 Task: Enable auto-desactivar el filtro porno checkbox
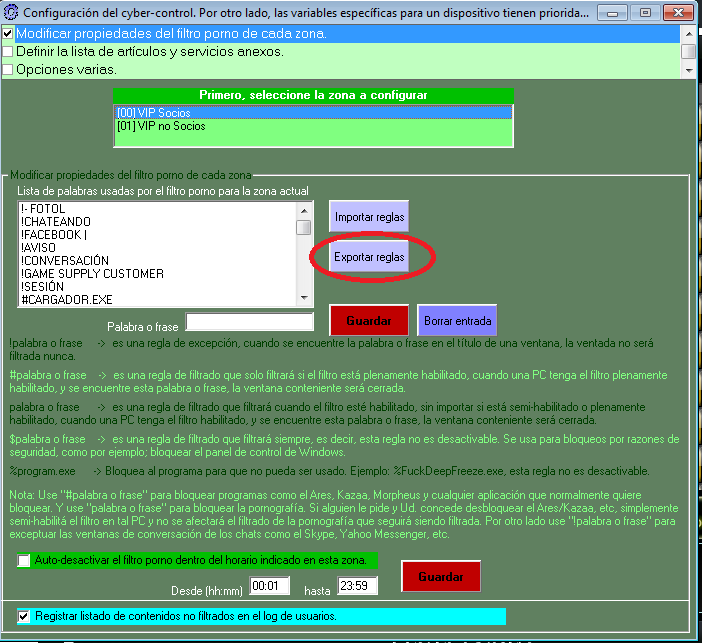pos(24,560)
